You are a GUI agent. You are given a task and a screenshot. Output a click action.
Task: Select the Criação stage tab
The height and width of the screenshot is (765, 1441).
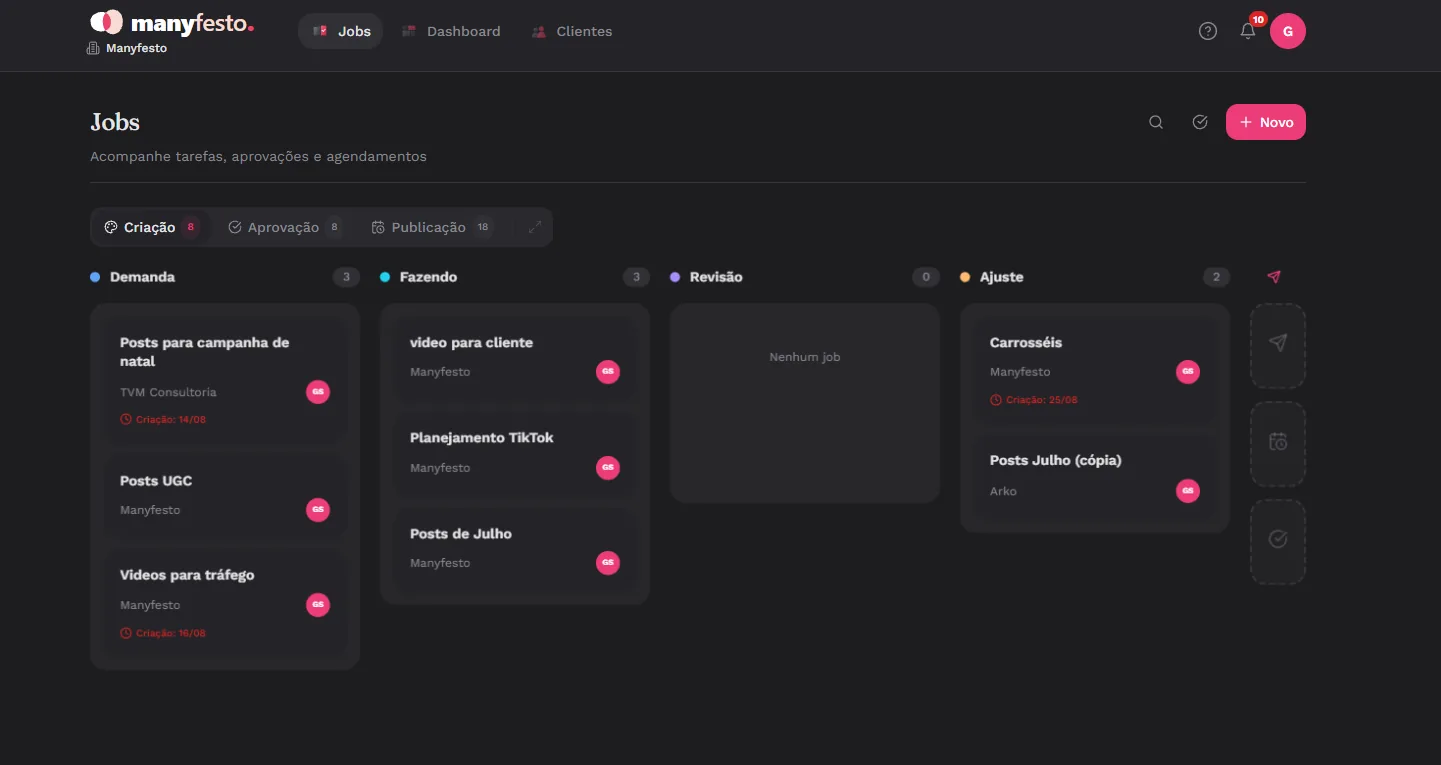[x=151, y=227]
